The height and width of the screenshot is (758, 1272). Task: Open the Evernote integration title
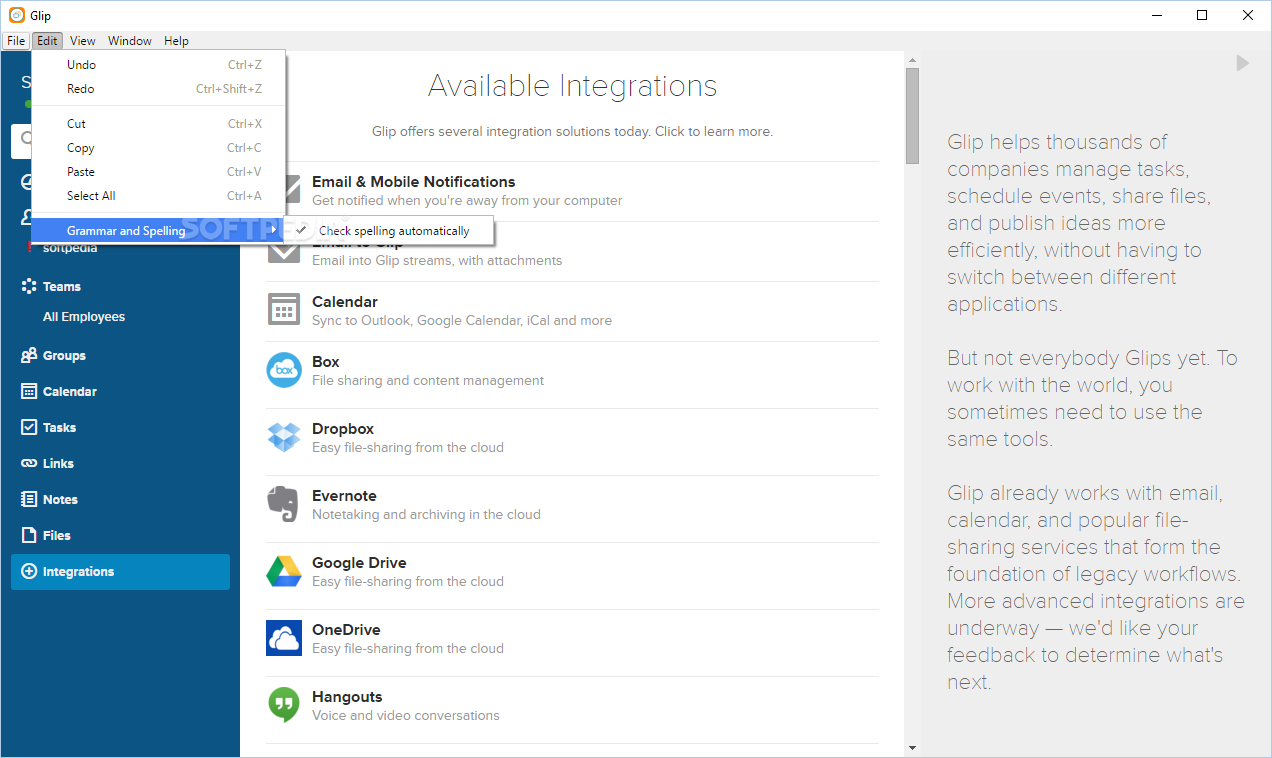pyautogui.click(x=344, y=496)
